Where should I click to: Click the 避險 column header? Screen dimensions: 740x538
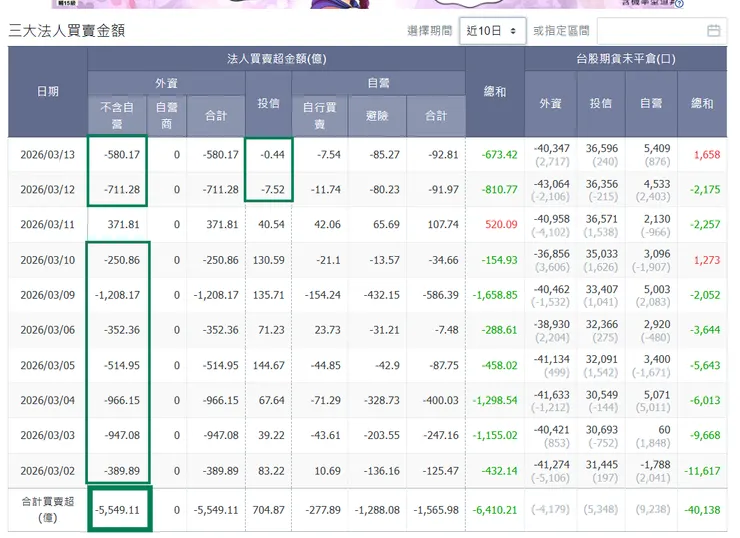[377, 116]
